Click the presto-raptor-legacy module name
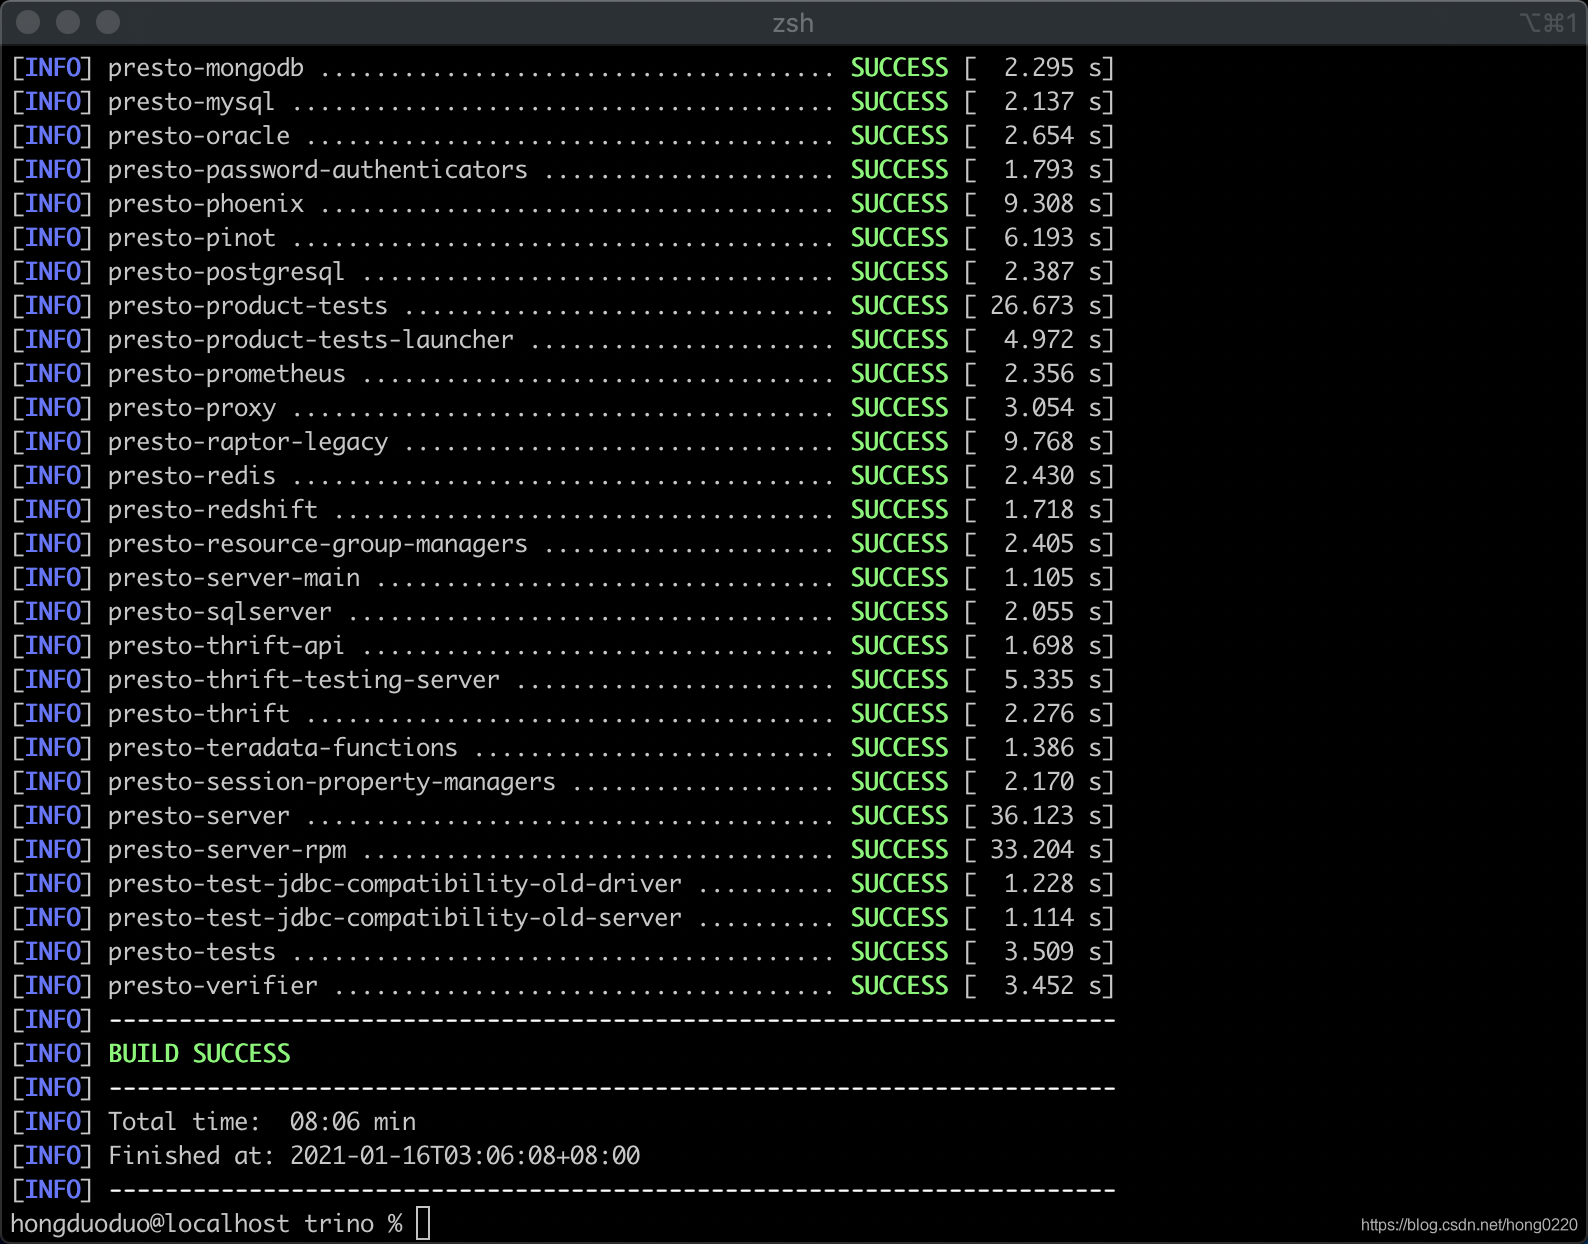Viewport: 1588px width, 1244px height. tap(248, 442)
